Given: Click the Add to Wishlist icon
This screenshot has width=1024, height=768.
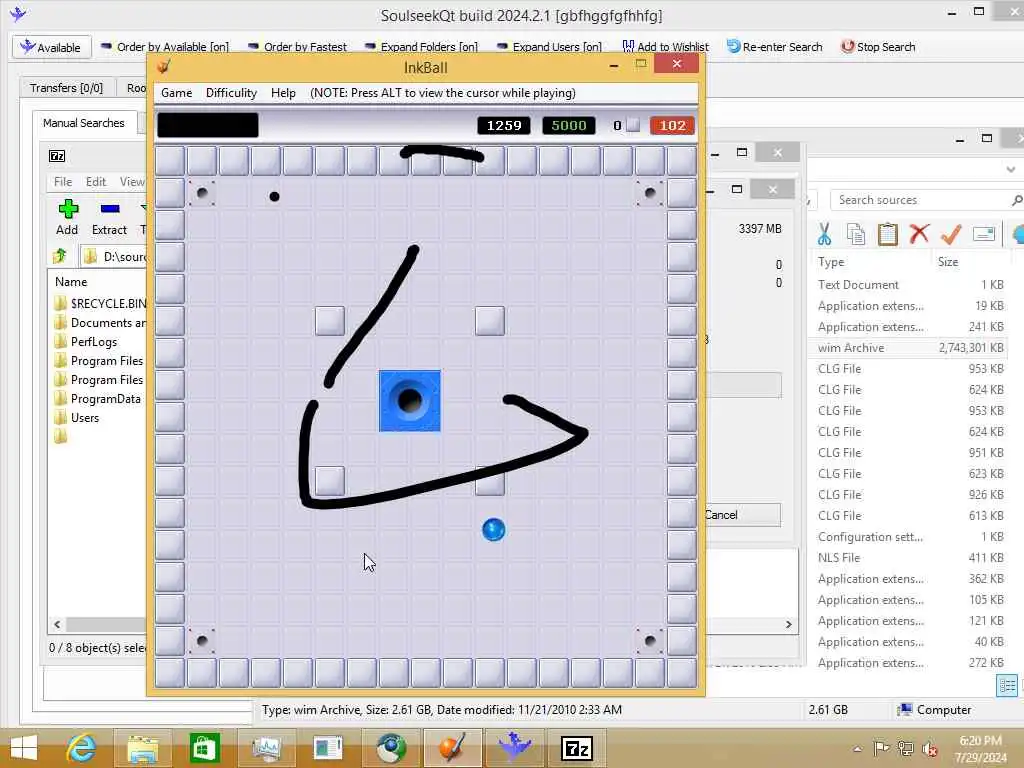Looking at the screenshot, I should [x=628, y=46].
